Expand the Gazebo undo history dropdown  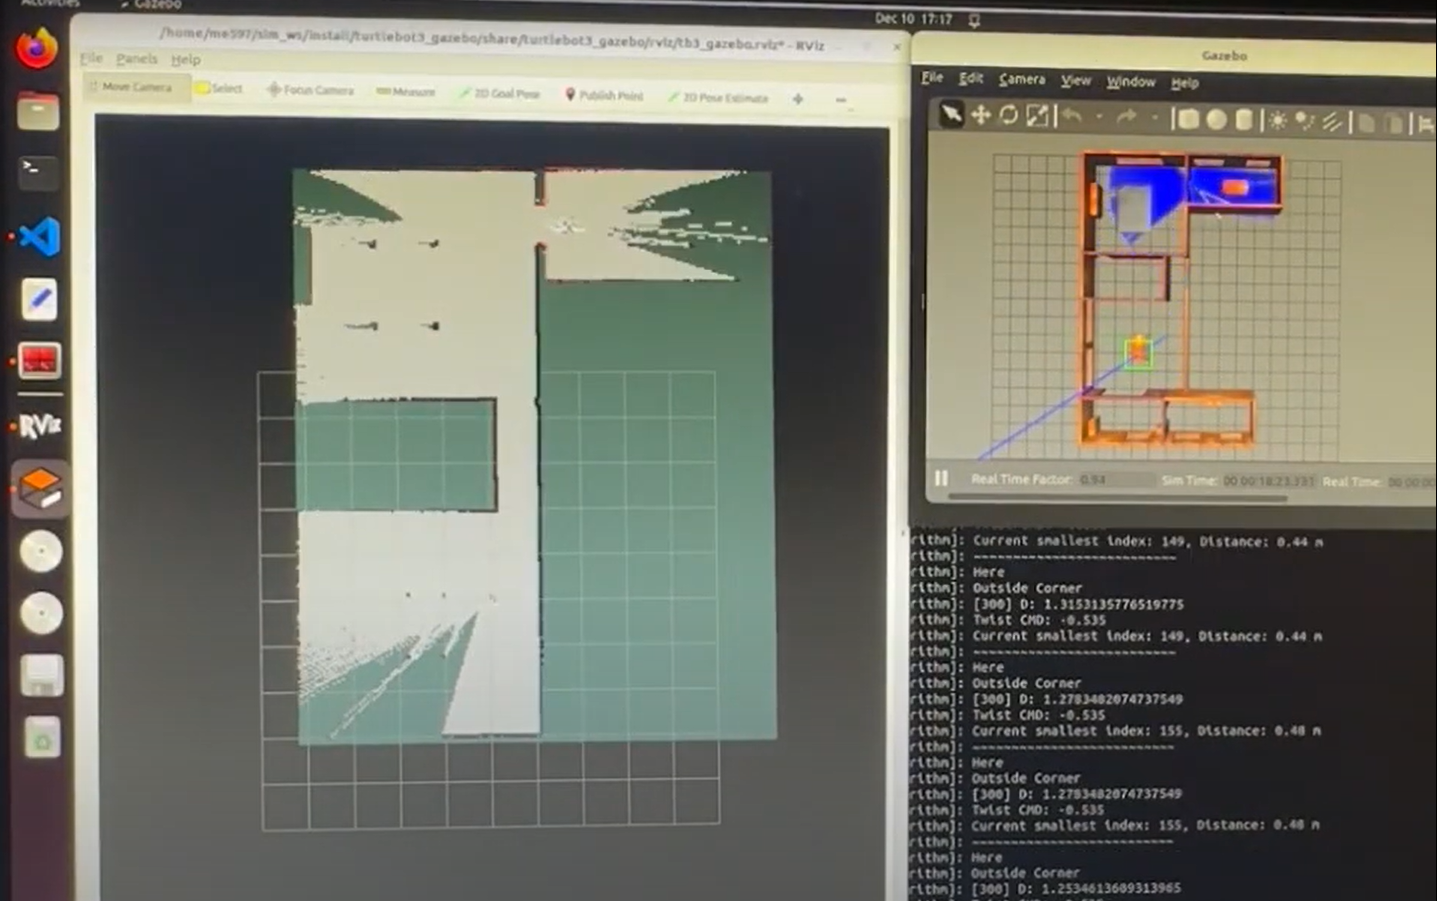[x=1098, y=118]
